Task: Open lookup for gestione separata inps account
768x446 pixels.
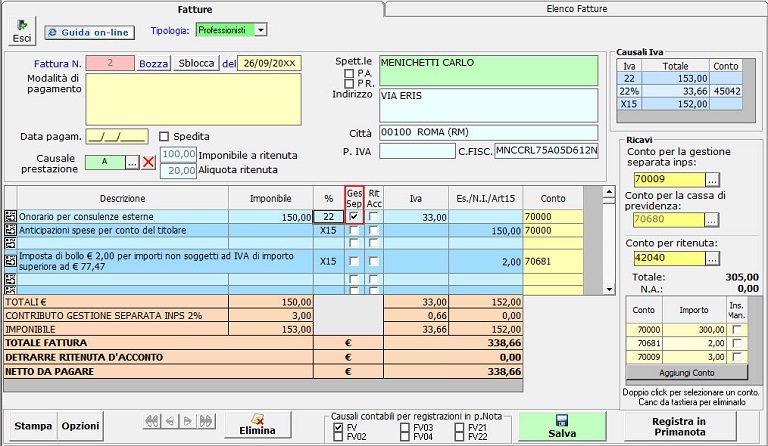Action: 712,179
